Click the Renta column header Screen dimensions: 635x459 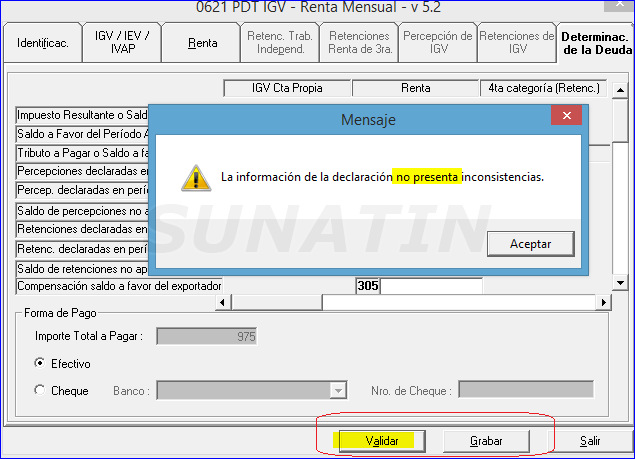[416, 88]
